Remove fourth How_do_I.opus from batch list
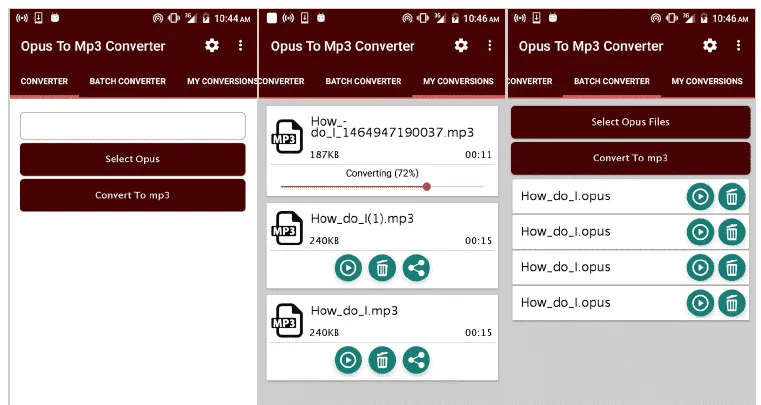Screen dimensions: 761x405 tap(731, 303)
